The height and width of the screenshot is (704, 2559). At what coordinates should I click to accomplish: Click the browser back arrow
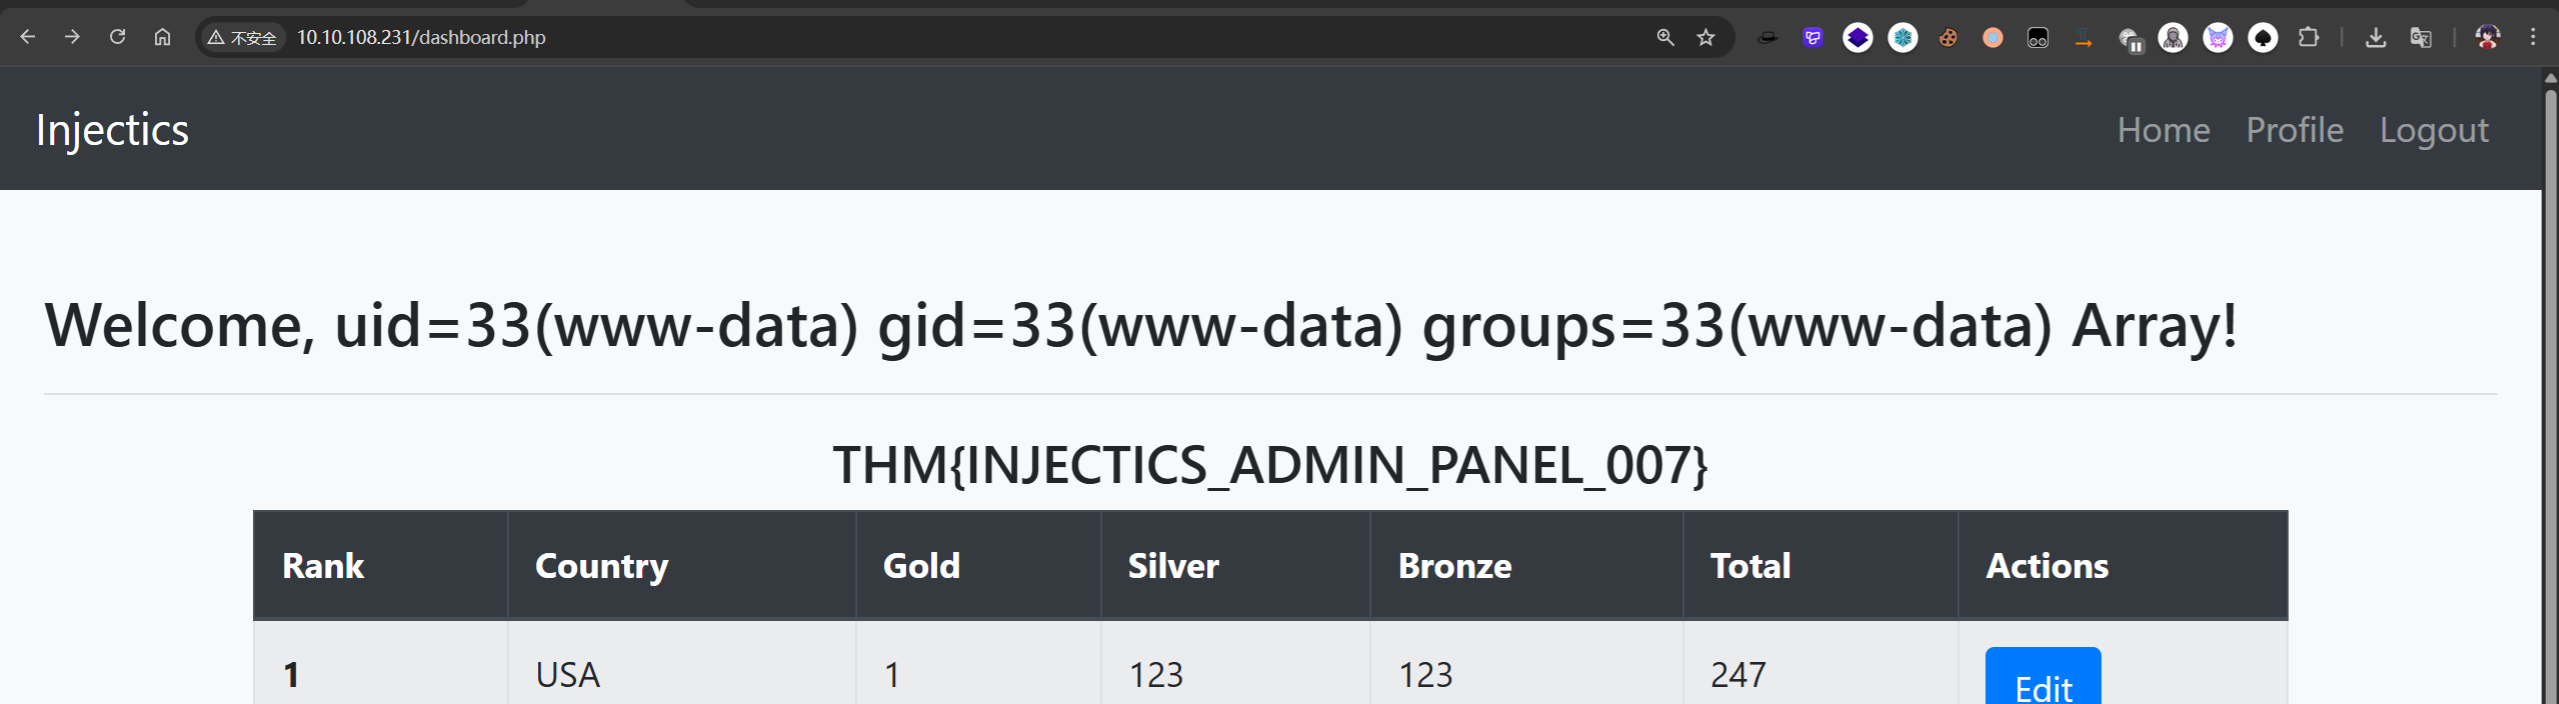(x=28, y=37)
